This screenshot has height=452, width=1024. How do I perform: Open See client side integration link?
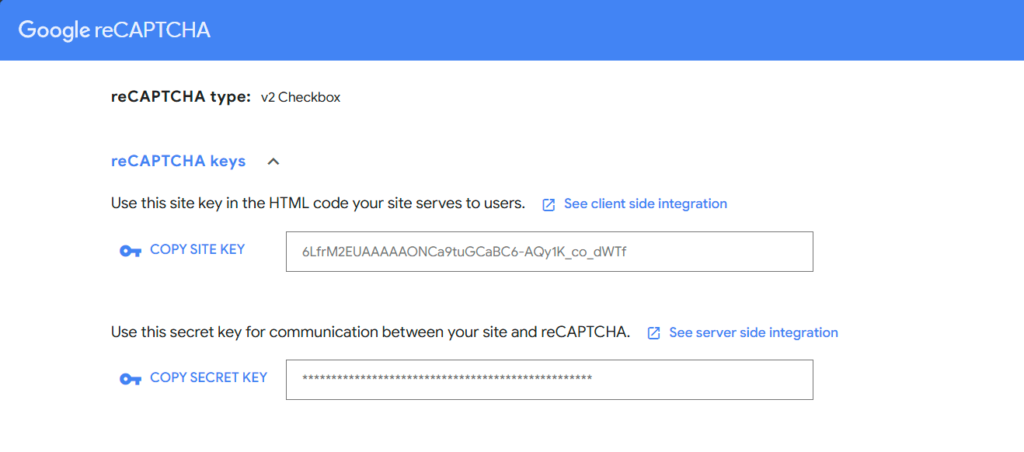click(645, 204)
